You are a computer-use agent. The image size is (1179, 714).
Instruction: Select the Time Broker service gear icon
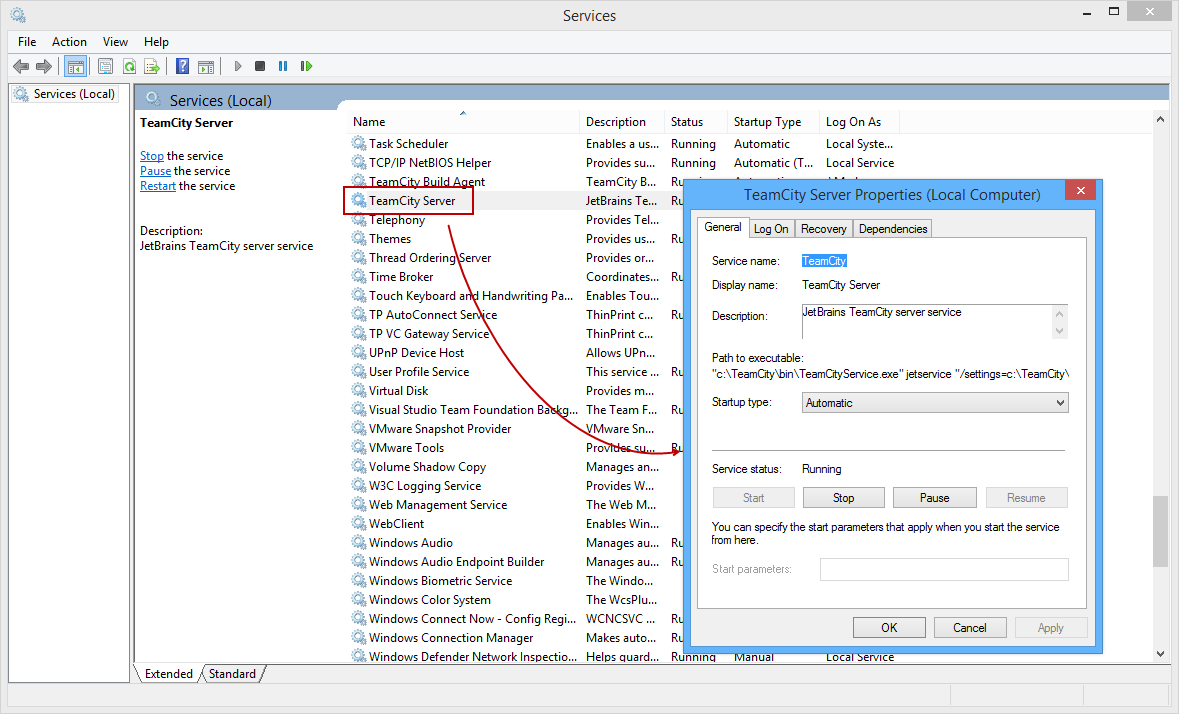click(359, 277)
